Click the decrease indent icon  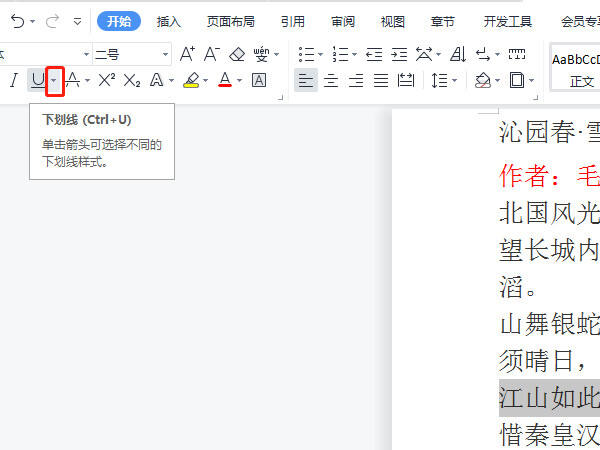pyautogui.click(x=374, y=54)
